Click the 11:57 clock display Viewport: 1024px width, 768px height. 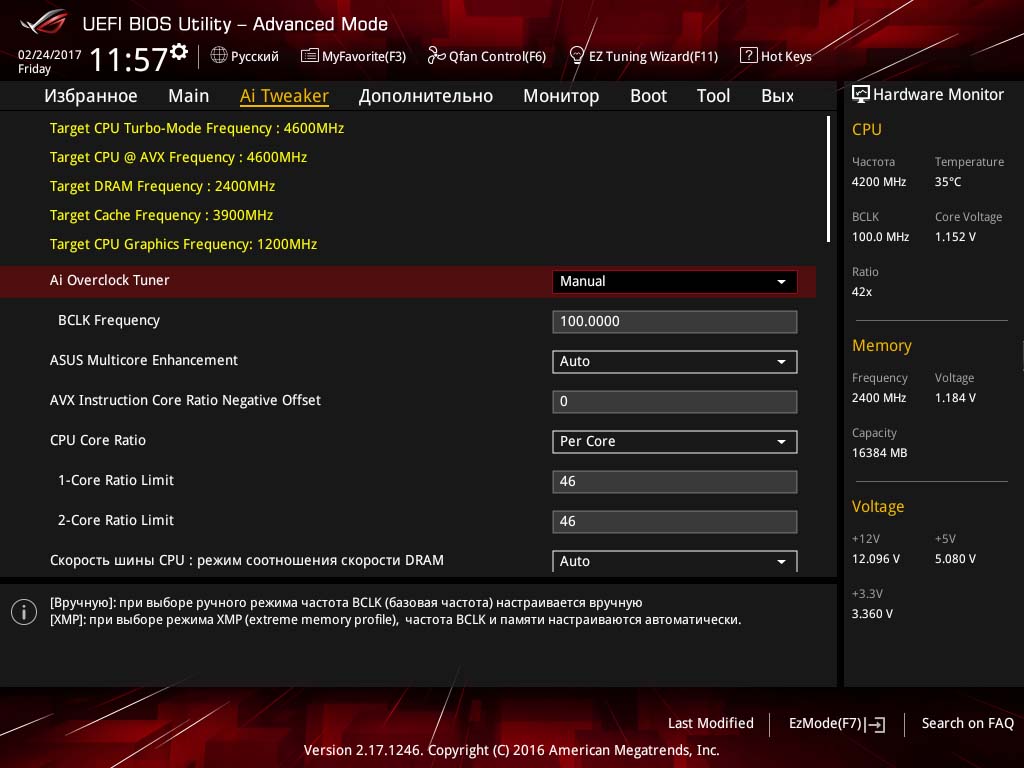[129, 59]
